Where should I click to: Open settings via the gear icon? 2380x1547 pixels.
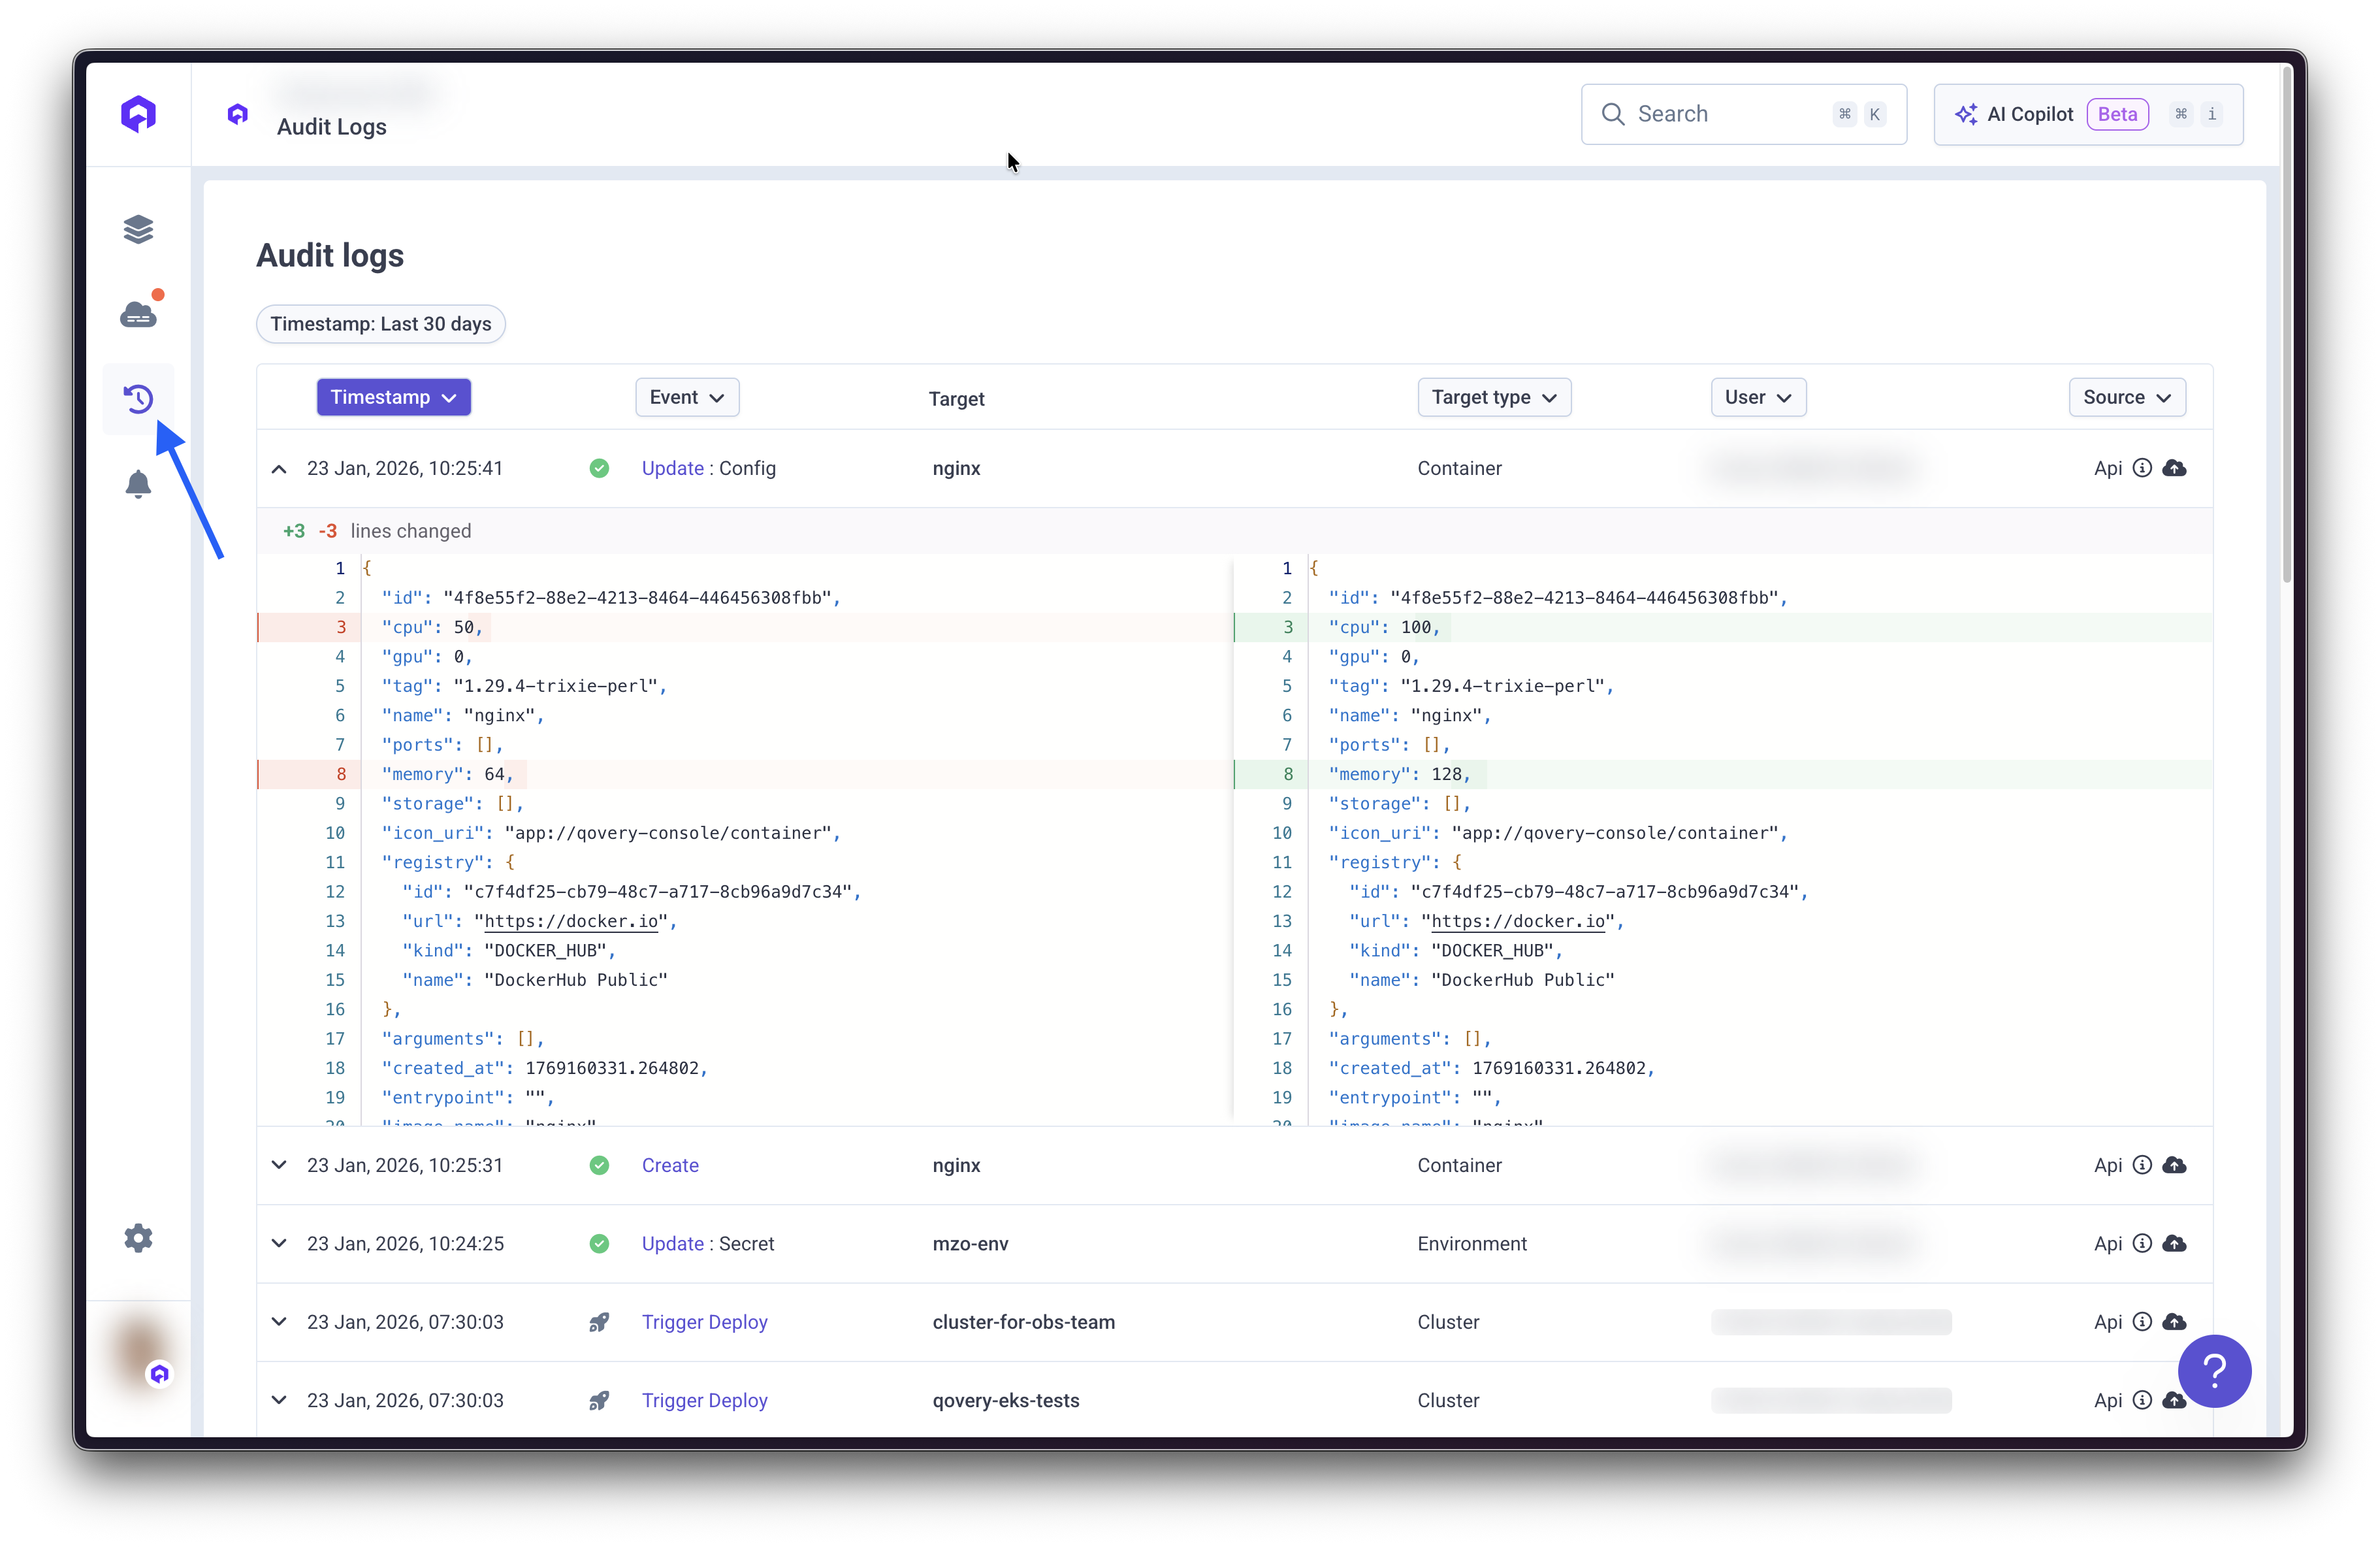coord(138,1238)
